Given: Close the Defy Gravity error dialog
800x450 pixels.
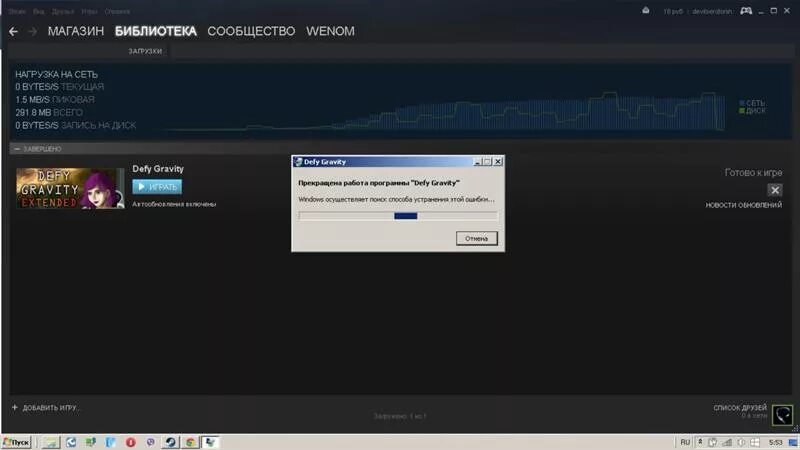Looking at the screenshot, I should (x=498, y=162).
